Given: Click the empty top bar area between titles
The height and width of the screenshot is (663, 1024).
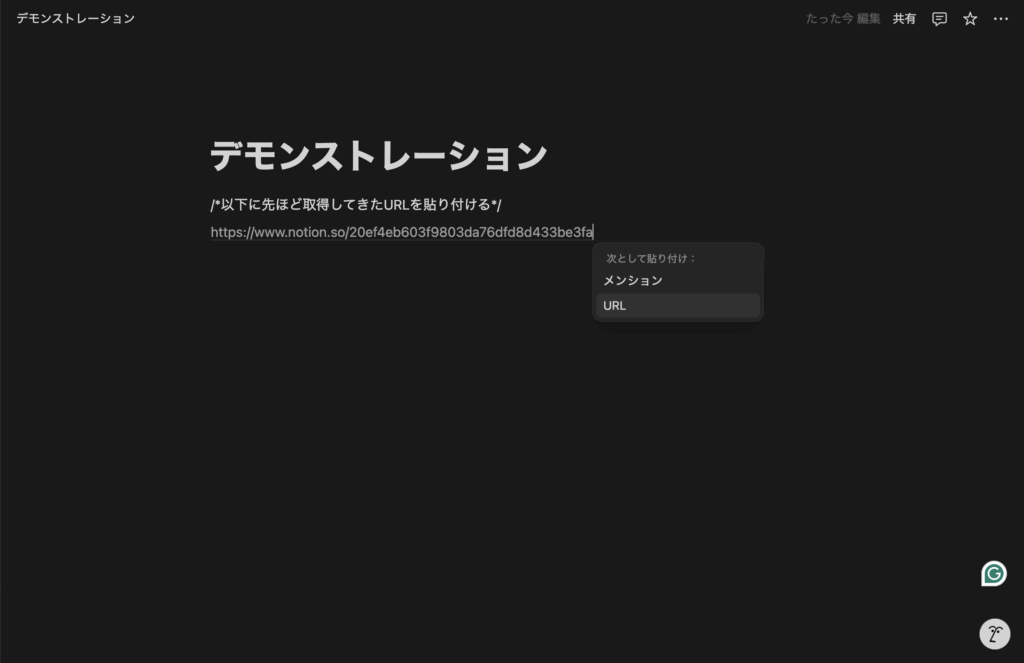Looking at the screenshot, I should (x=450, y=19).
